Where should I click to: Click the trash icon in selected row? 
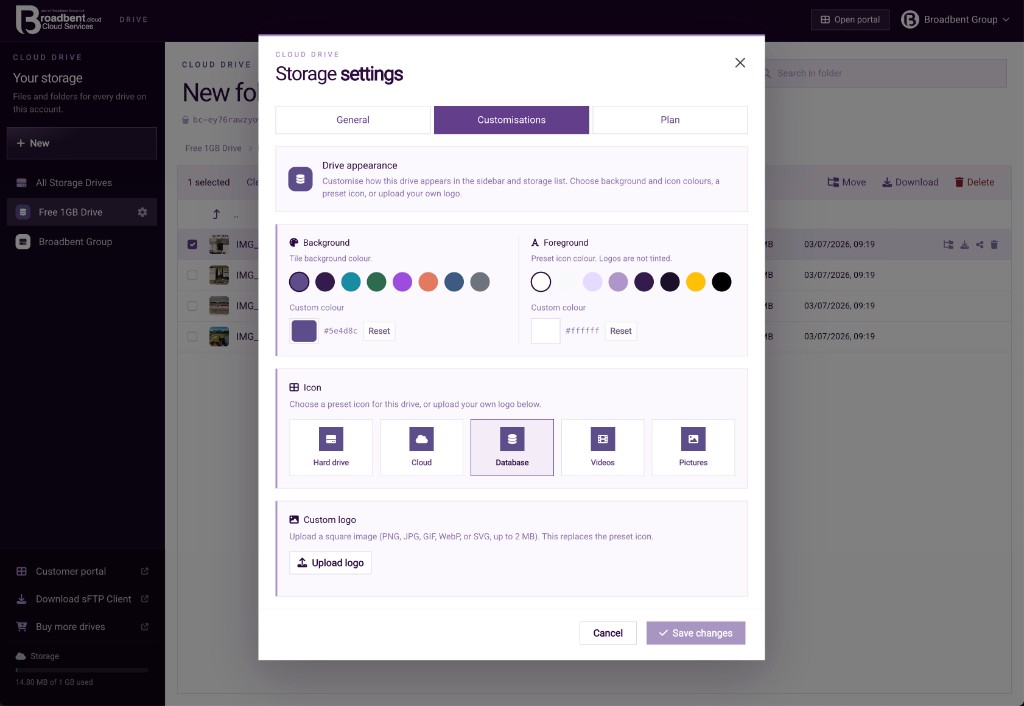(994, 245)
